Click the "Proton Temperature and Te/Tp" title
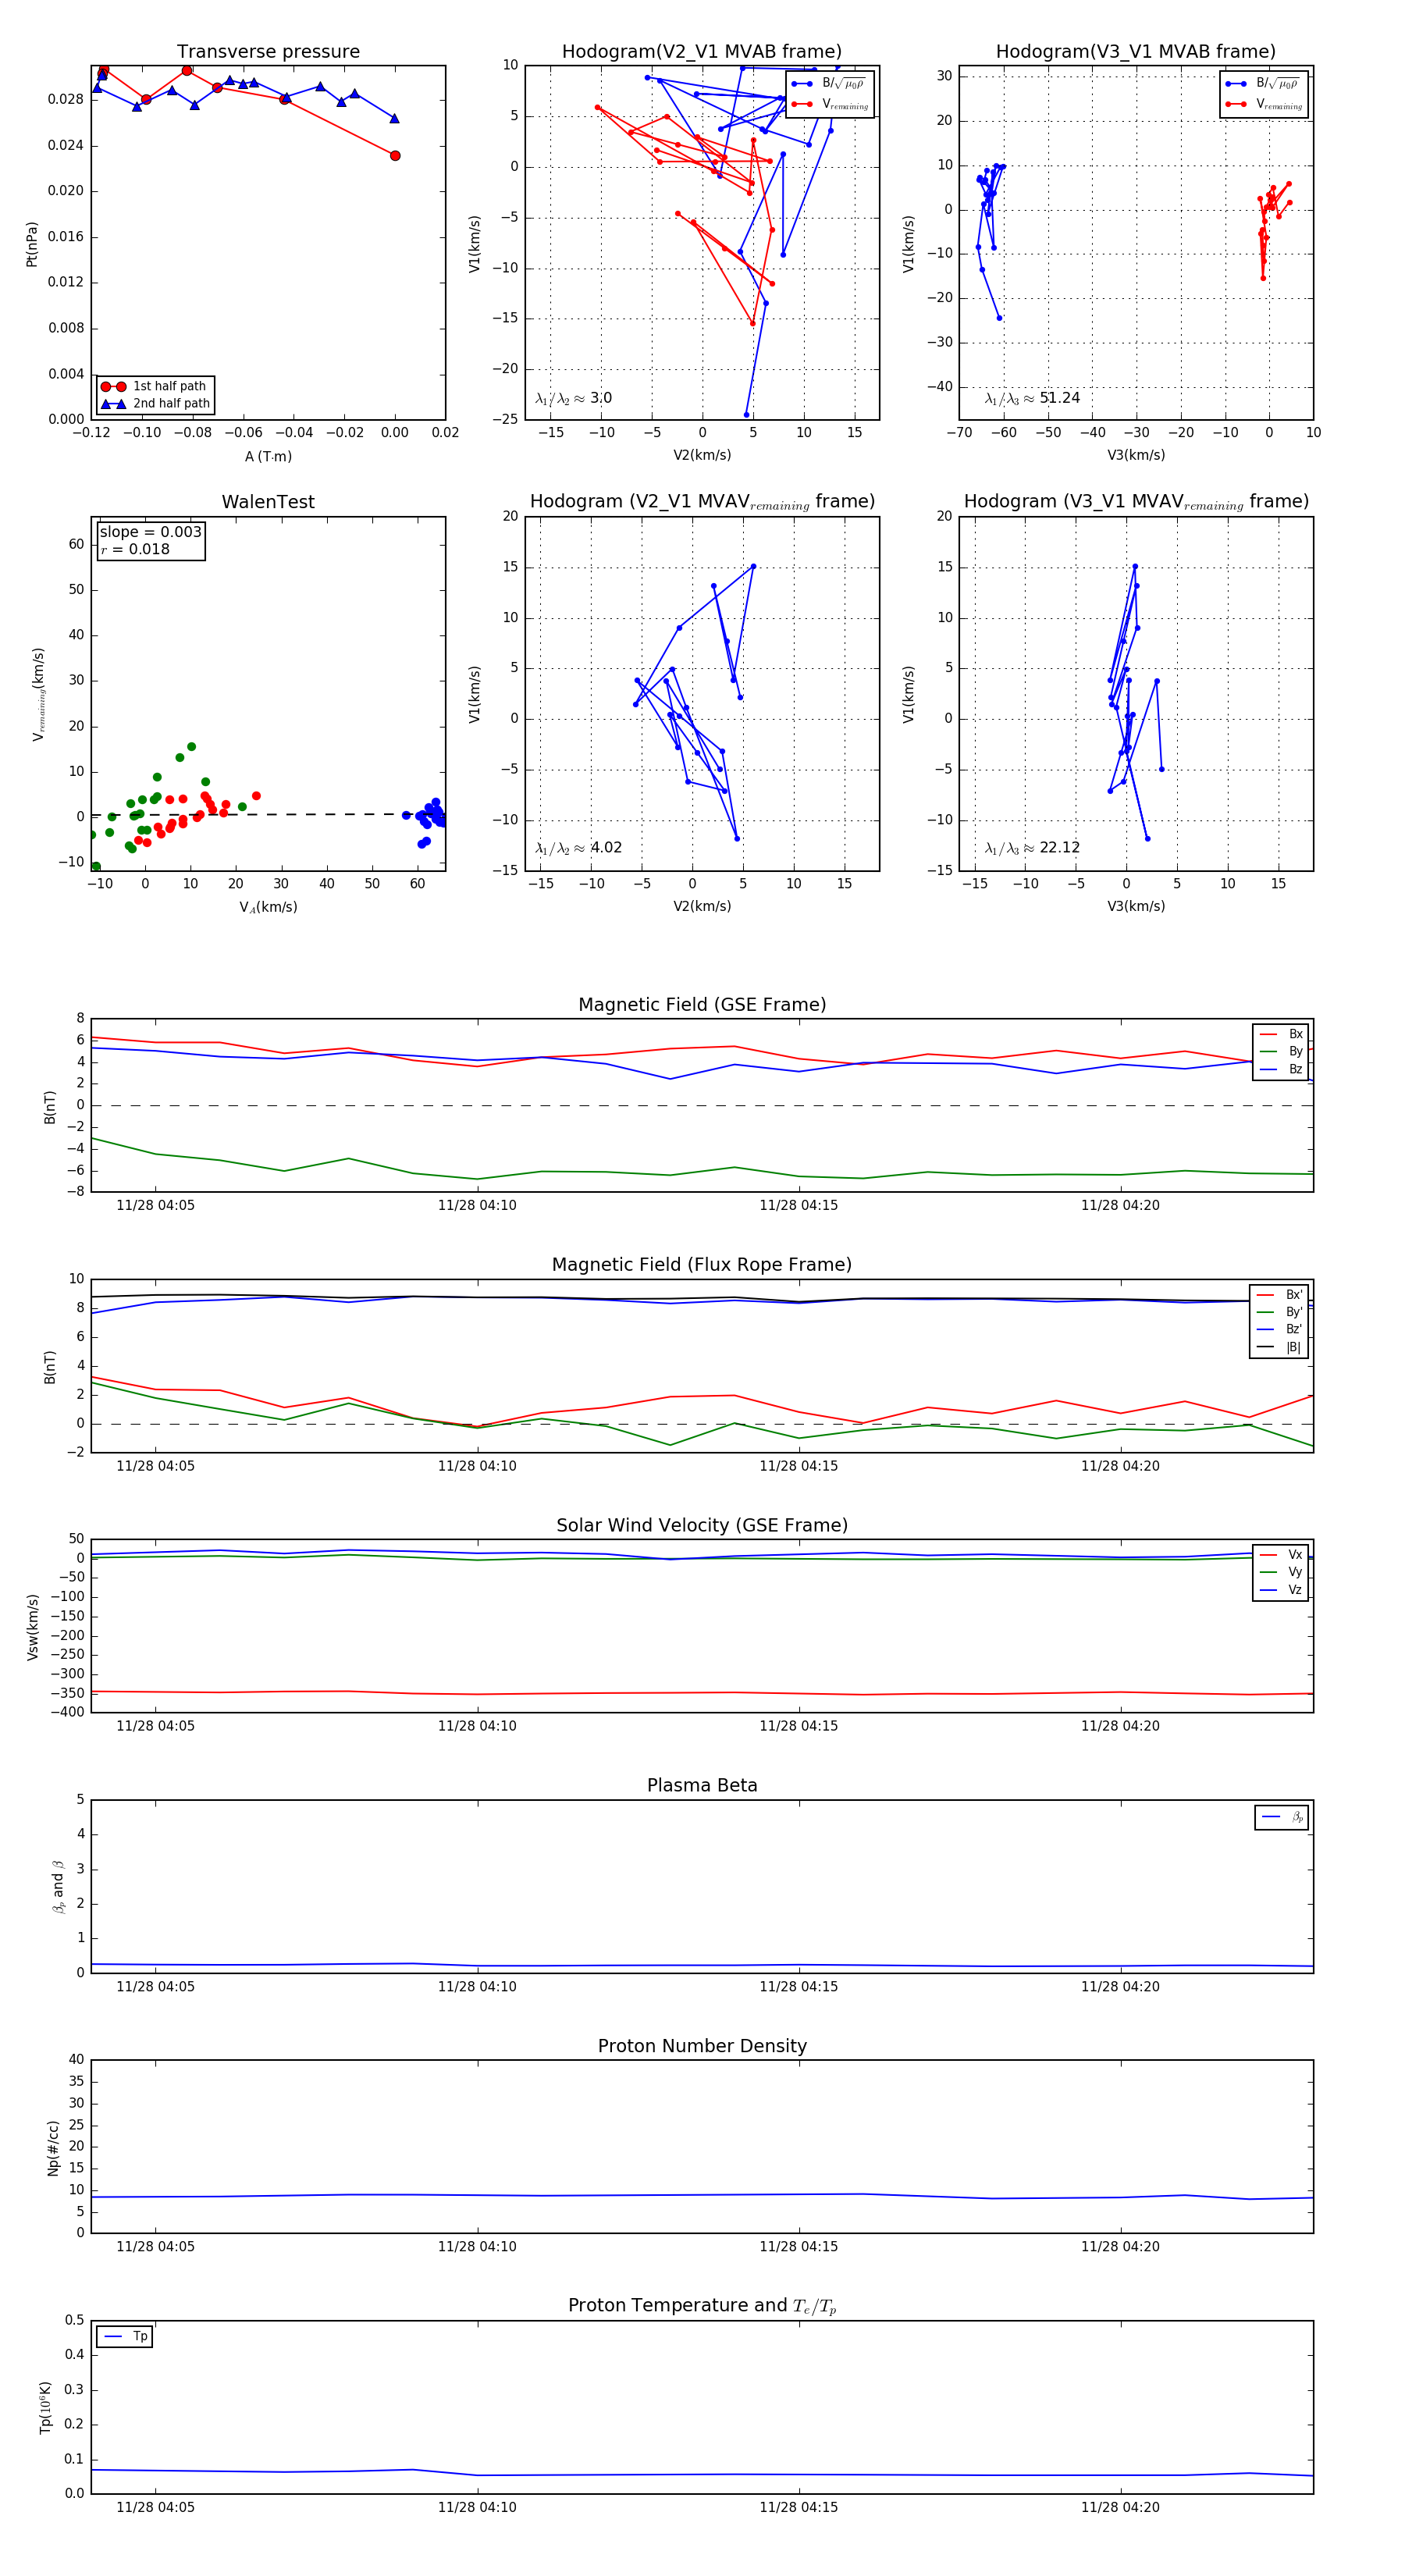This screenshot has height=2576, width=1405. pyautogui.click(x=702, y=2306)
